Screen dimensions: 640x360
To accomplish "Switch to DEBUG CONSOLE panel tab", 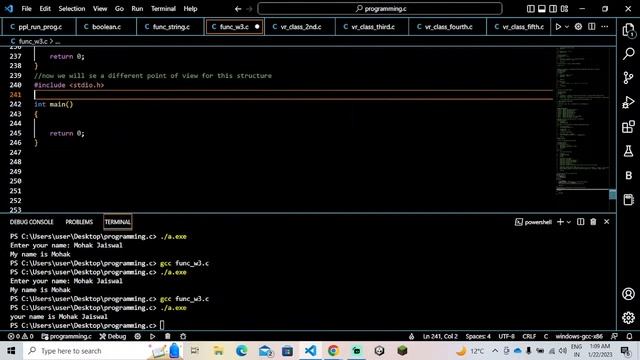I will click(x=31, y=222).
